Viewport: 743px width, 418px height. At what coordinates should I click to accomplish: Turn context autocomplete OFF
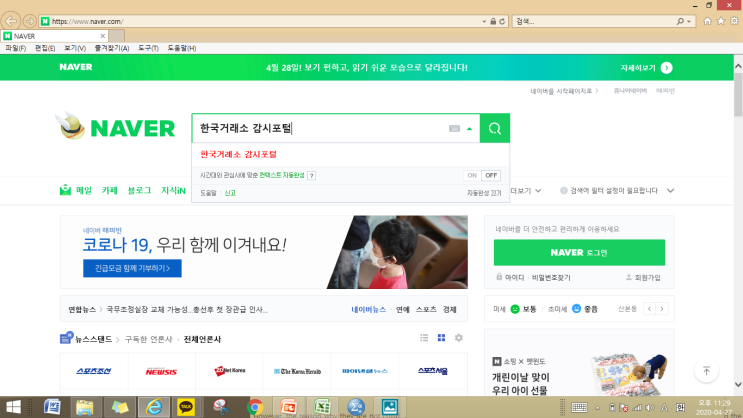coord(491,175)
